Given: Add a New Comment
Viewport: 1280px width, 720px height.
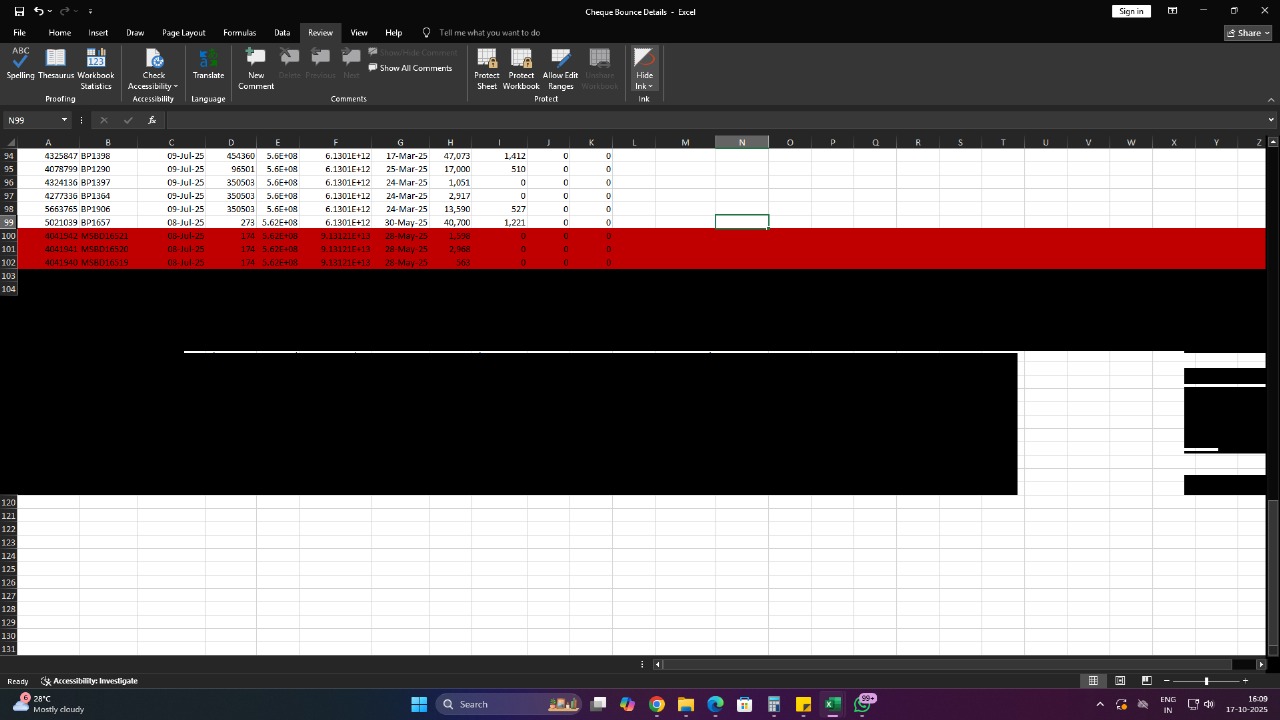Looking at the screenshot, I should pos(256,64).
